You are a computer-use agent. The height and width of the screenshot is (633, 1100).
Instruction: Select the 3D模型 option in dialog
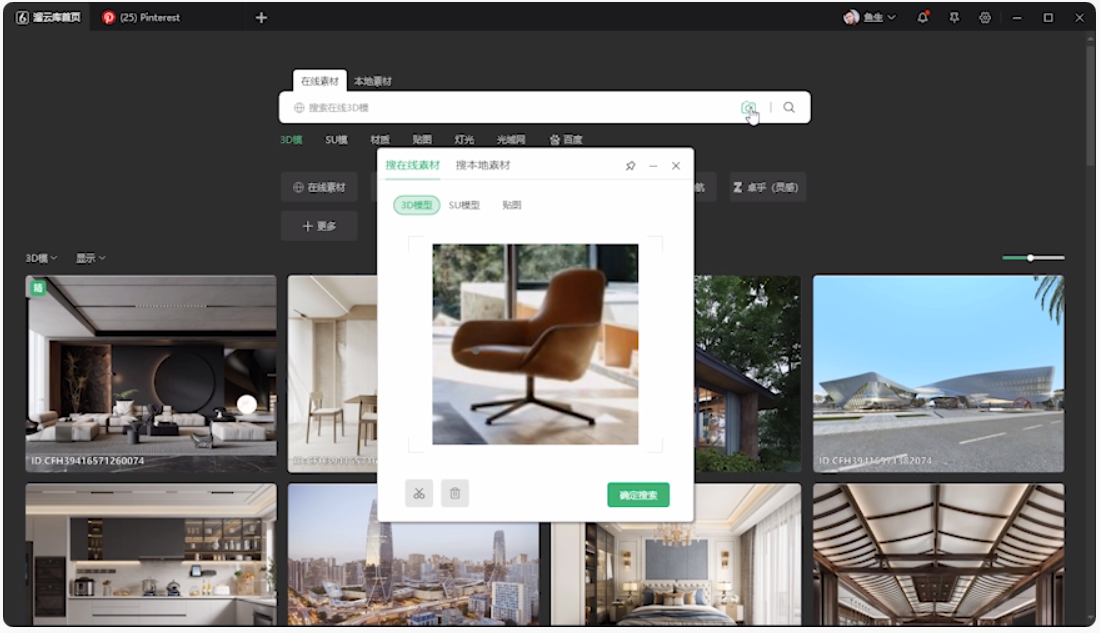[x=417, y=205]
